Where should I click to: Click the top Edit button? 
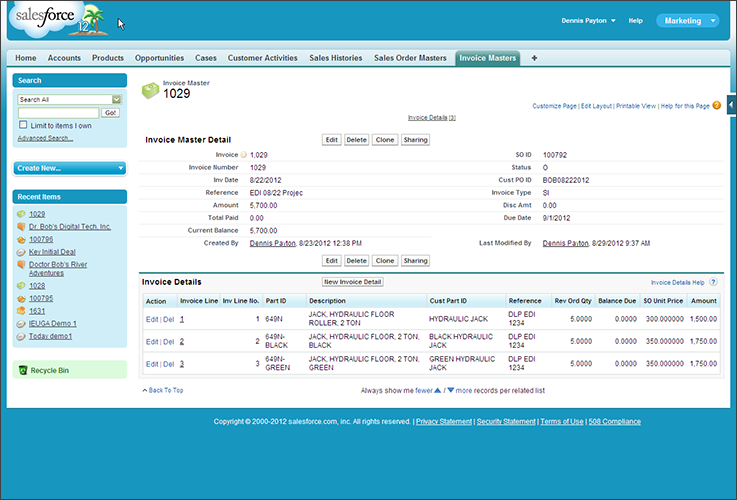click(331, 140)
